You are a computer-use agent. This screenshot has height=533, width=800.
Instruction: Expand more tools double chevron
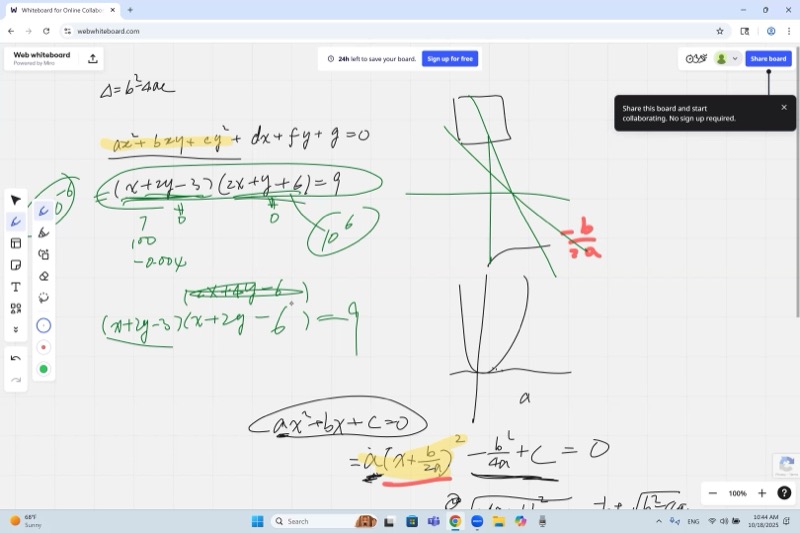16,329
